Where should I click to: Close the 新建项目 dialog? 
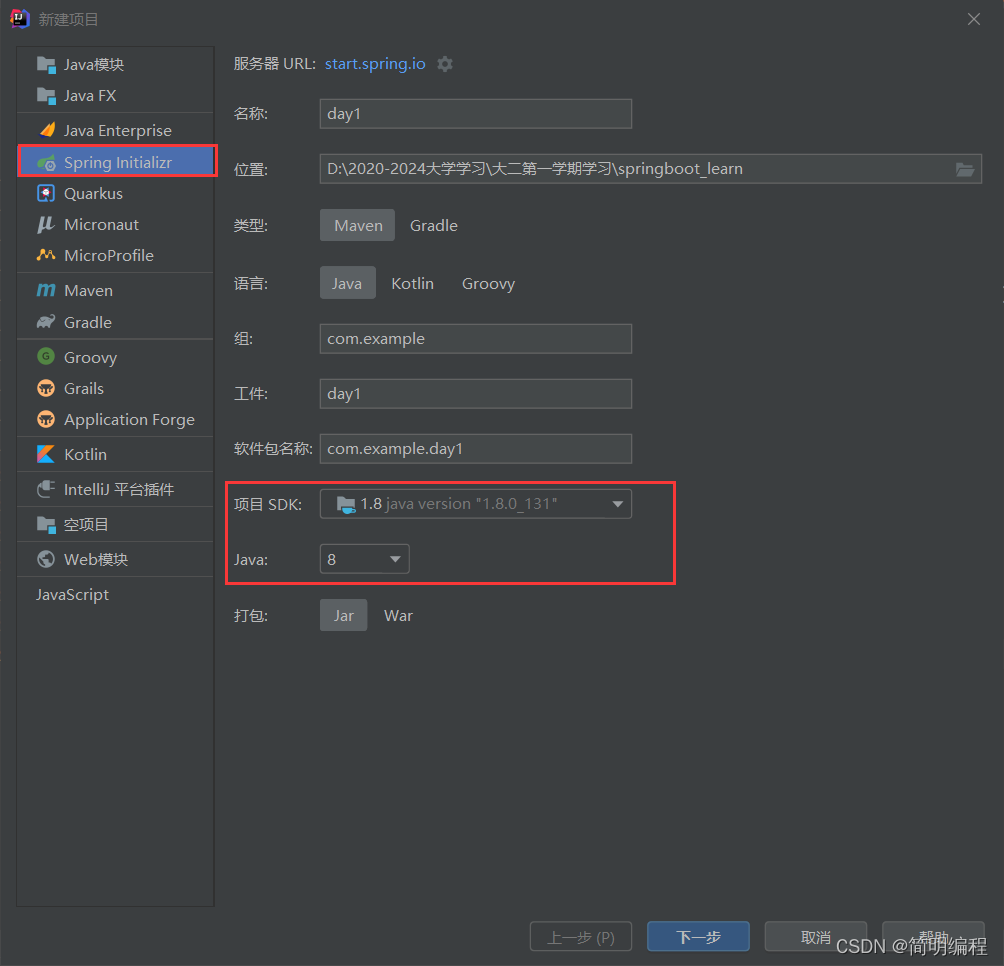(974, 19)
